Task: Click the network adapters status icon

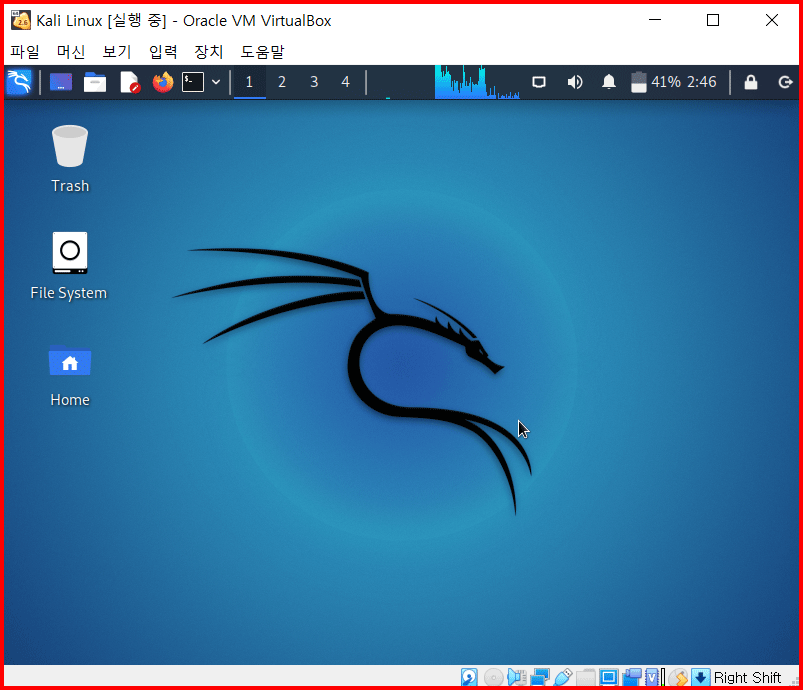Action: (540, 677)
